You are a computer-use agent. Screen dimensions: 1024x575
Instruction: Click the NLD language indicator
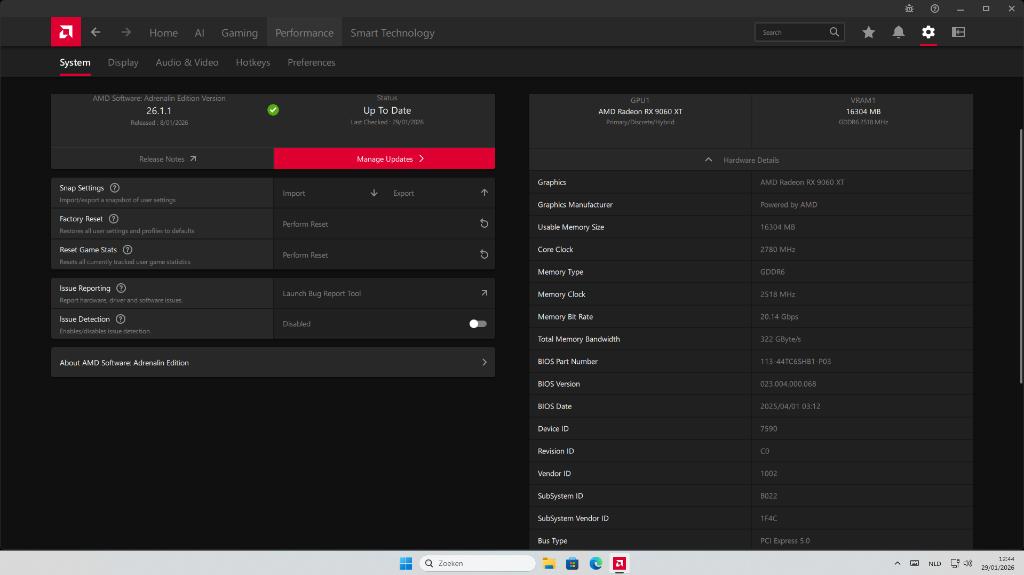(935, 563)
